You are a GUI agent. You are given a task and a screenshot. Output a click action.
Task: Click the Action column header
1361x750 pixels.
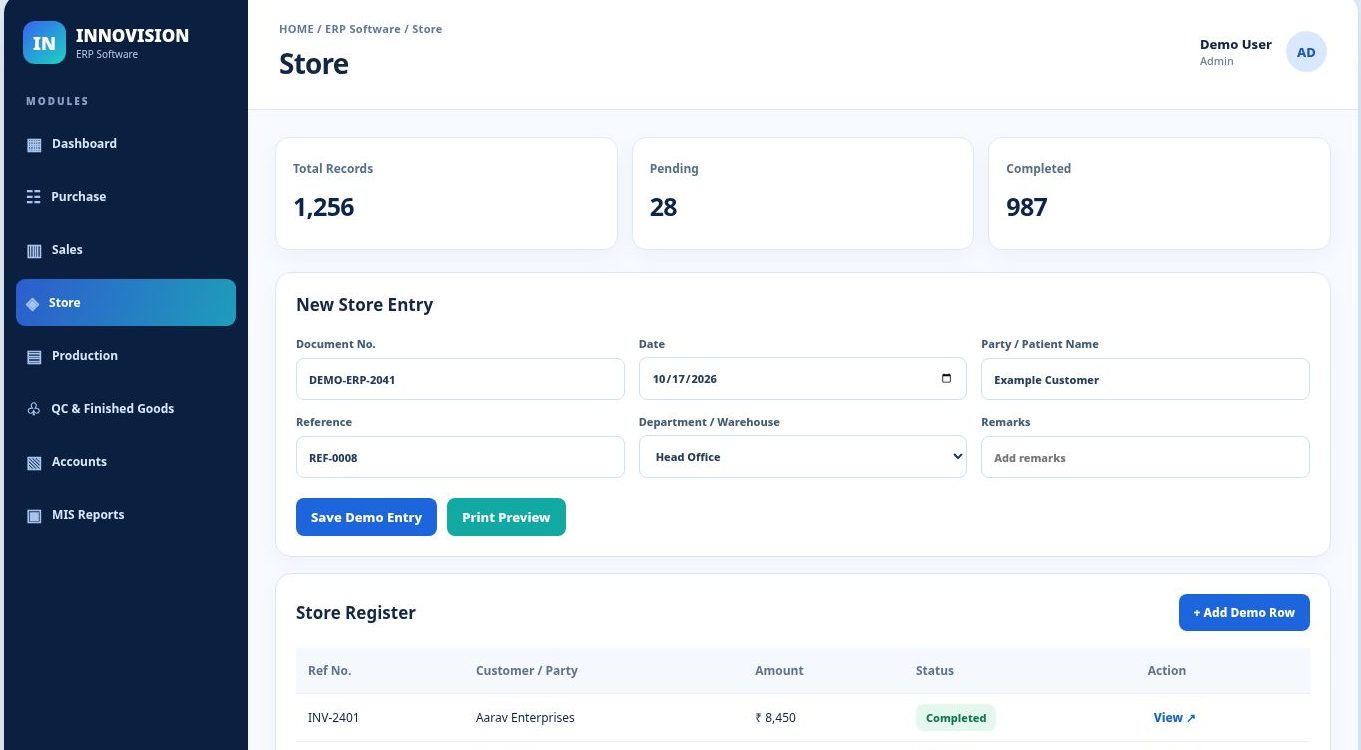pyautogui.click(x=1167, y=671)
